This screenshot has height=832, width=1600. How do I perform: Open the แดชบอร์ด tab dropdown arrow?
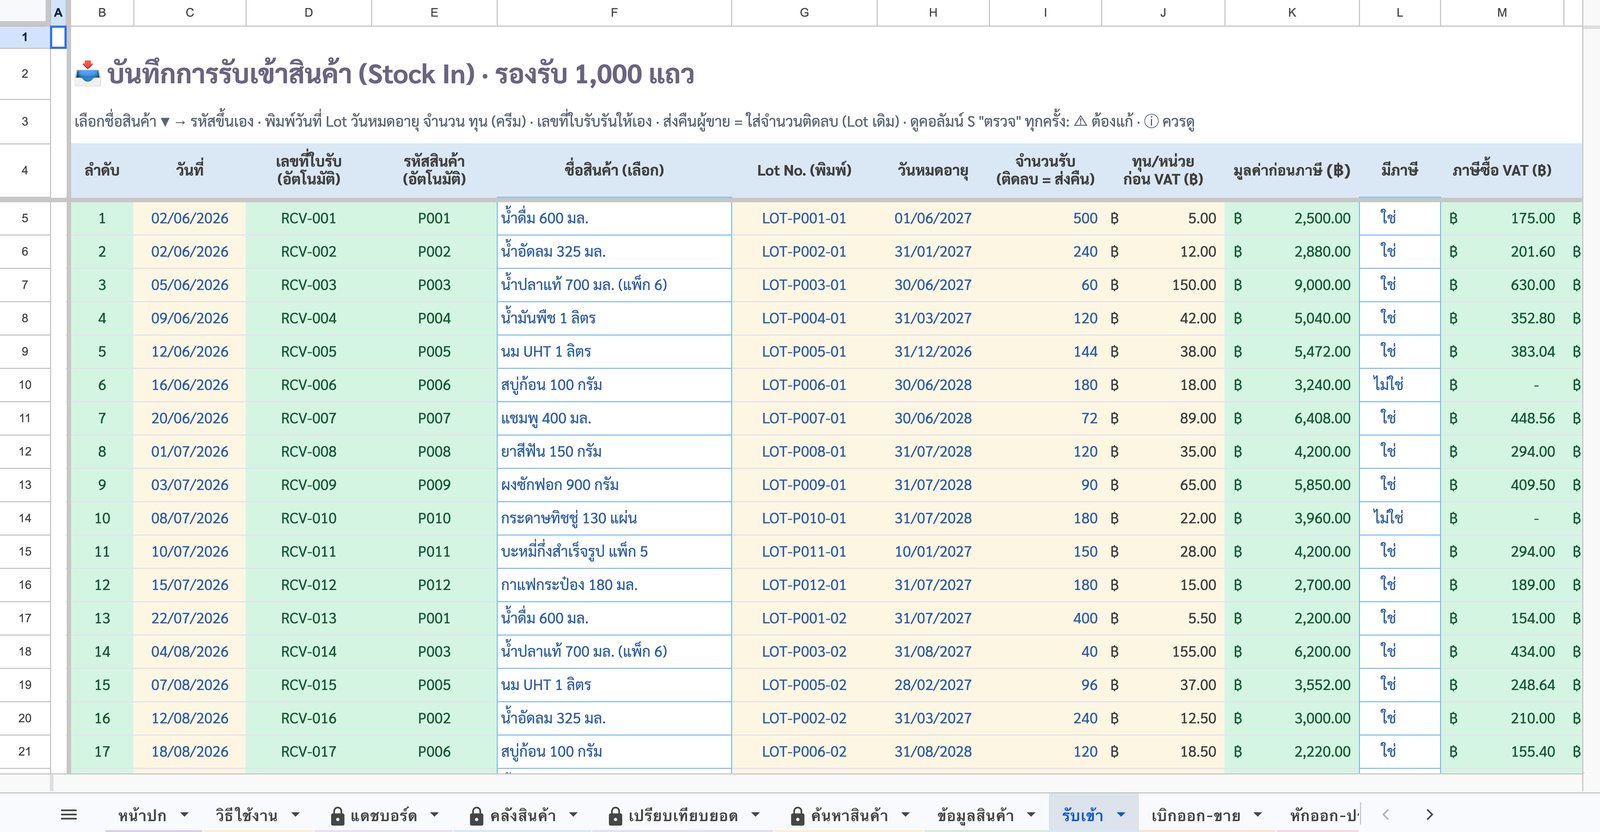click(x=435, y=815)
